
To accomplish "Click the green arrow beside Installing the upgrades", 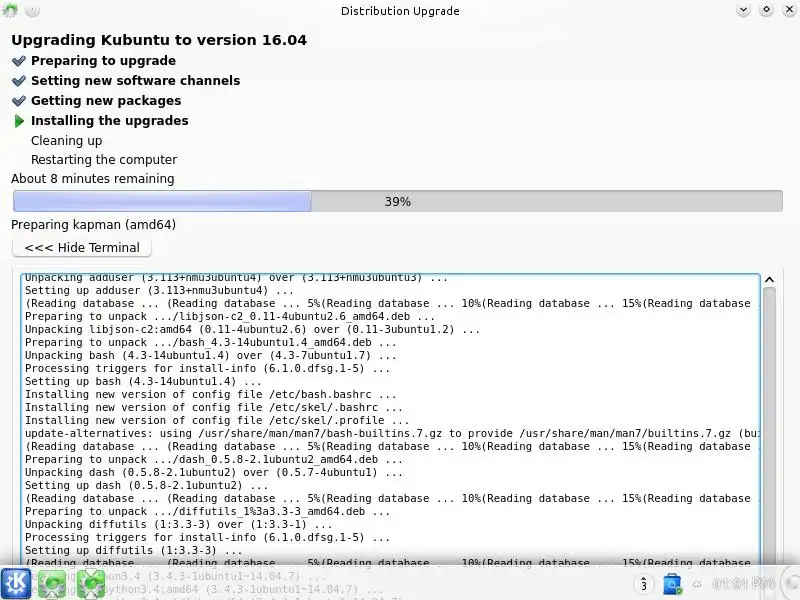I will coord(19,121).
